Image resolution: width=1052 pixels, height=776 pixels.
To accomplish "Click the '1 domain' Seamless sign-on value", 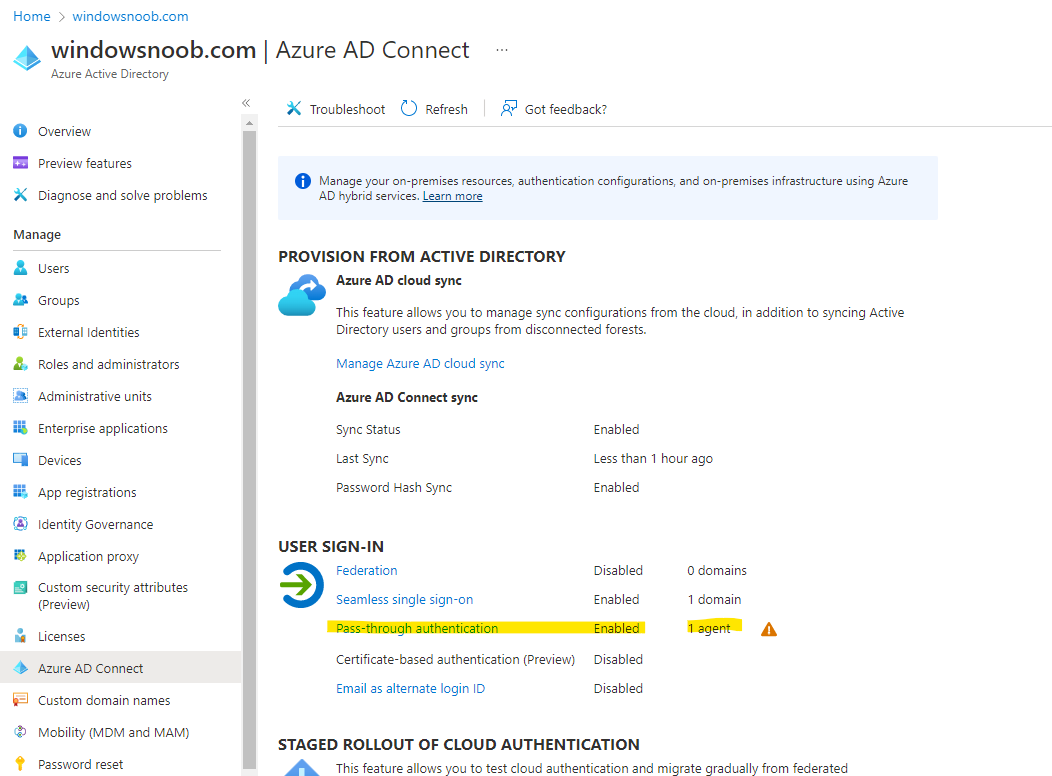I will click(x=714, y=600).
